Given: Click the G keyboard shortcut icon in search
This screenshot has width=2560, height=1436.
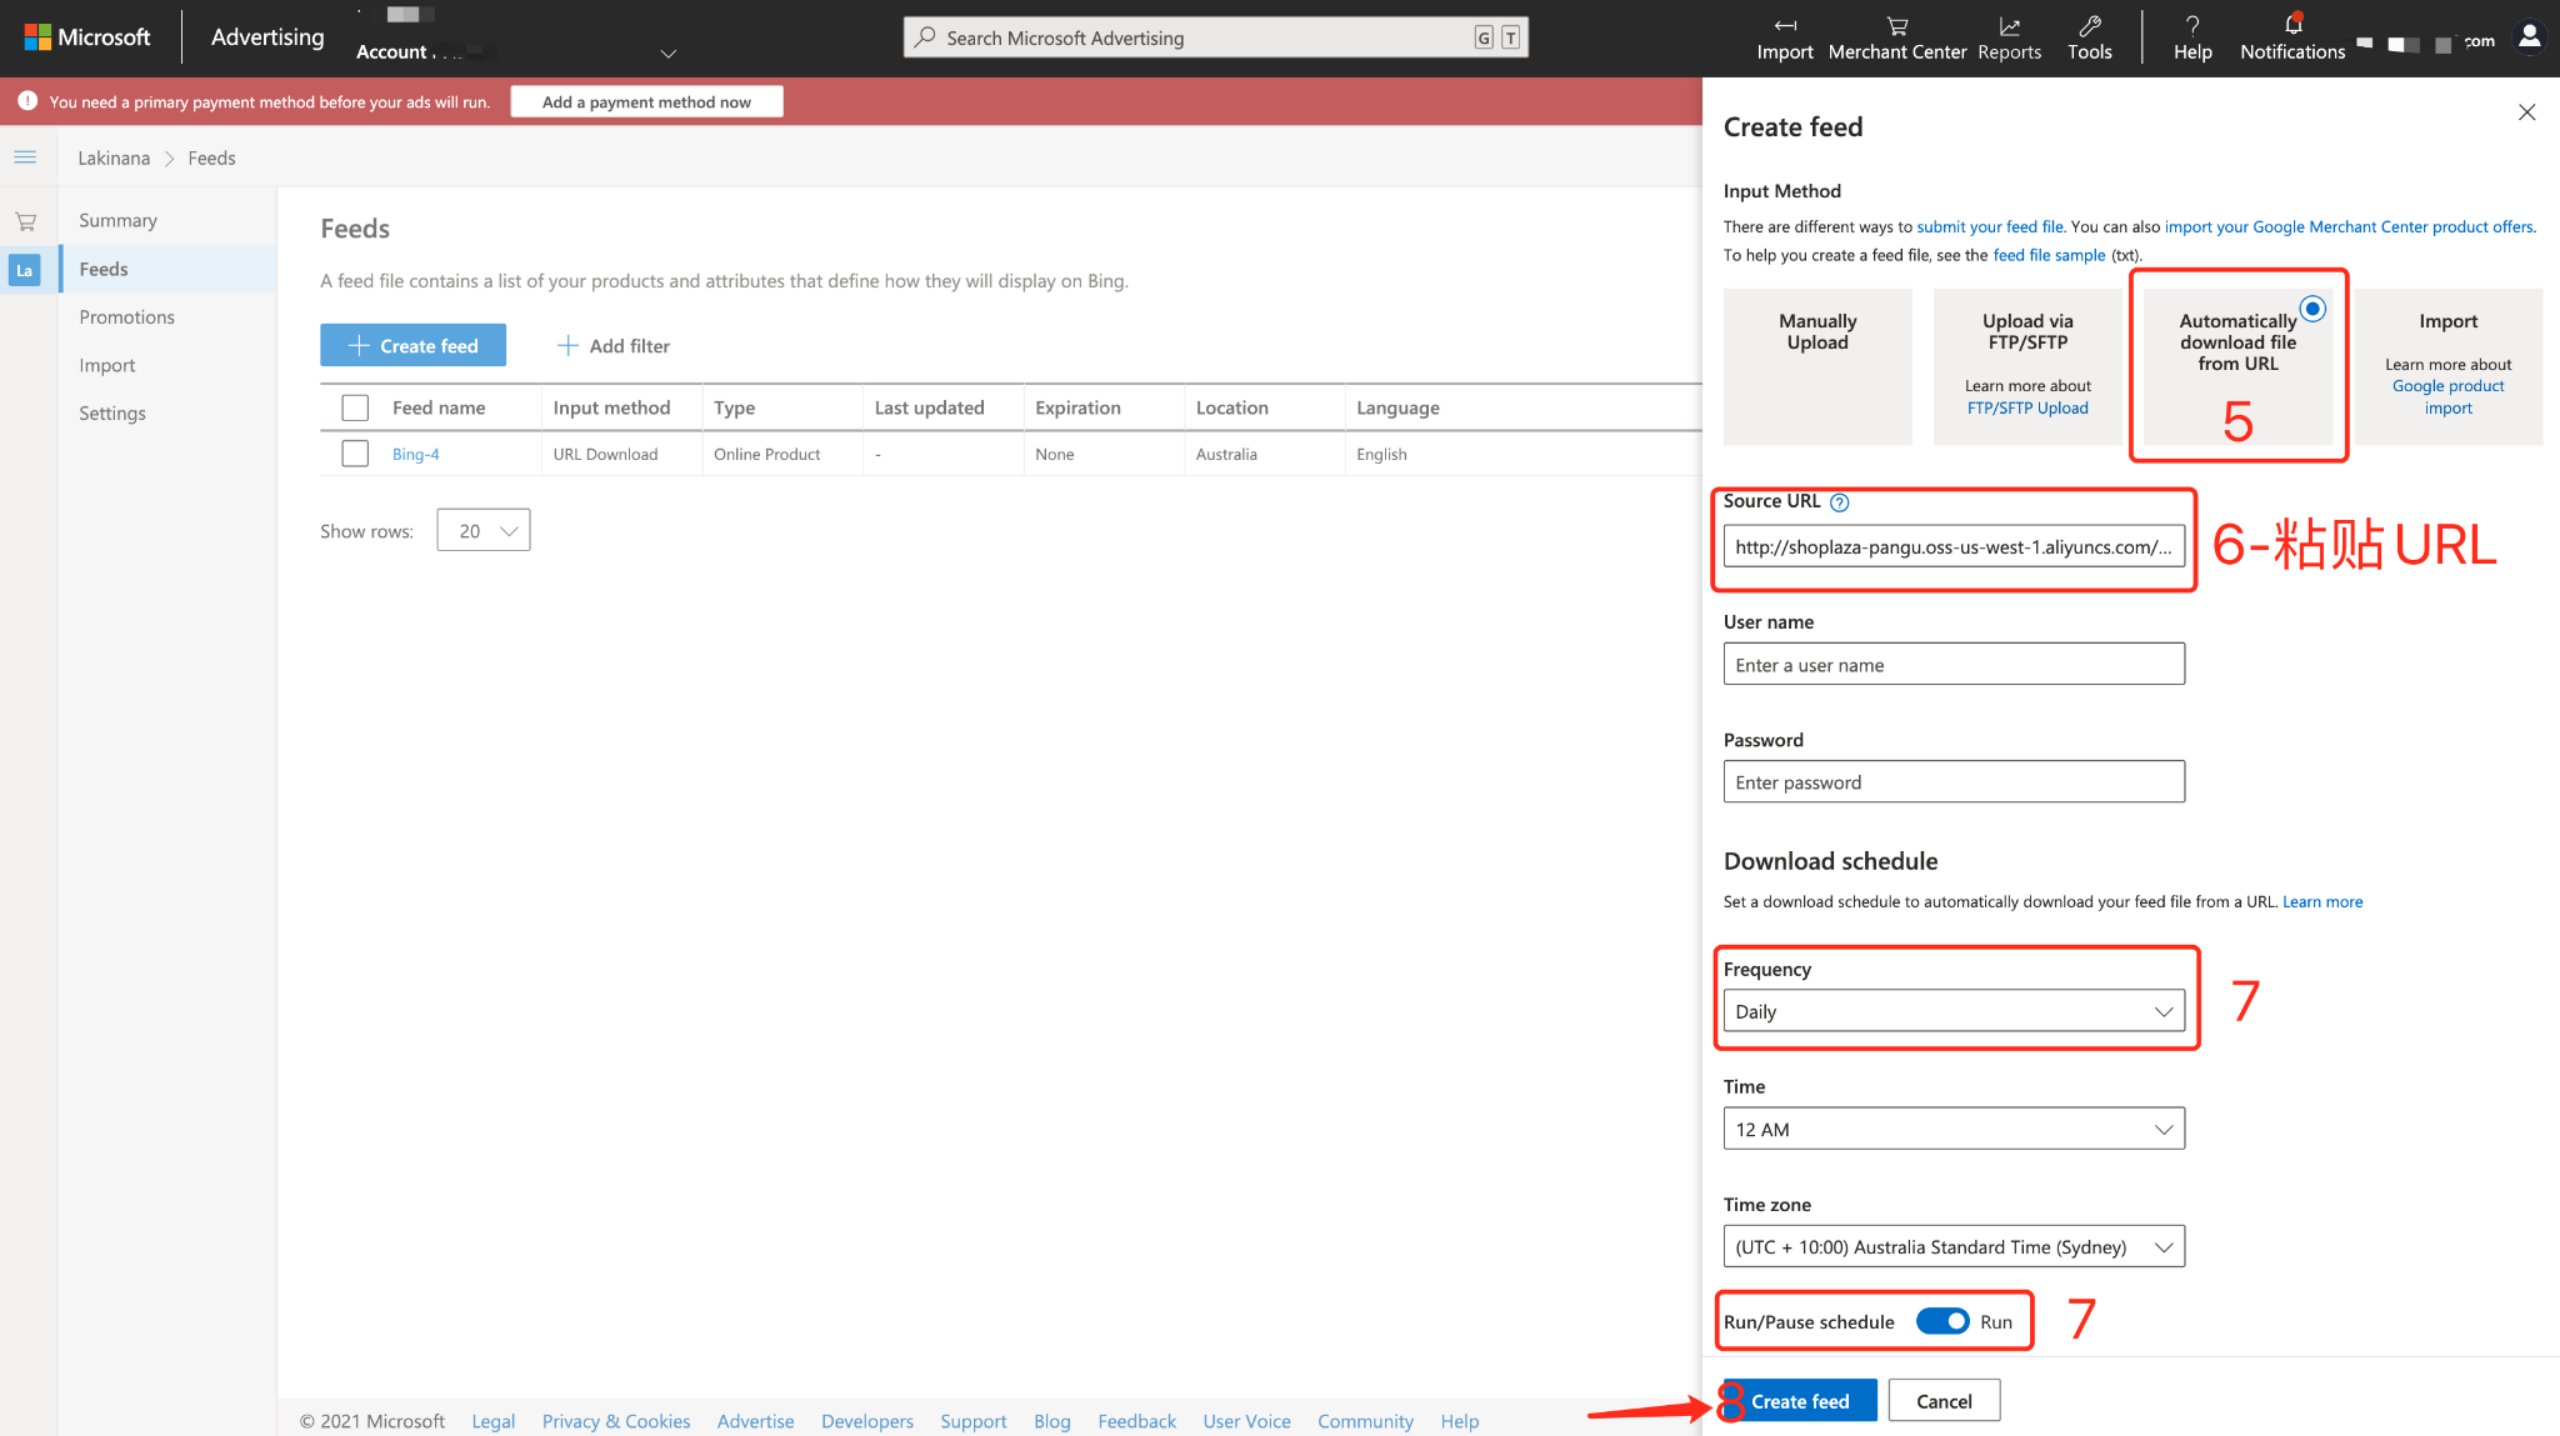Looking at the screenshot, I should [x=1483, y=38].
